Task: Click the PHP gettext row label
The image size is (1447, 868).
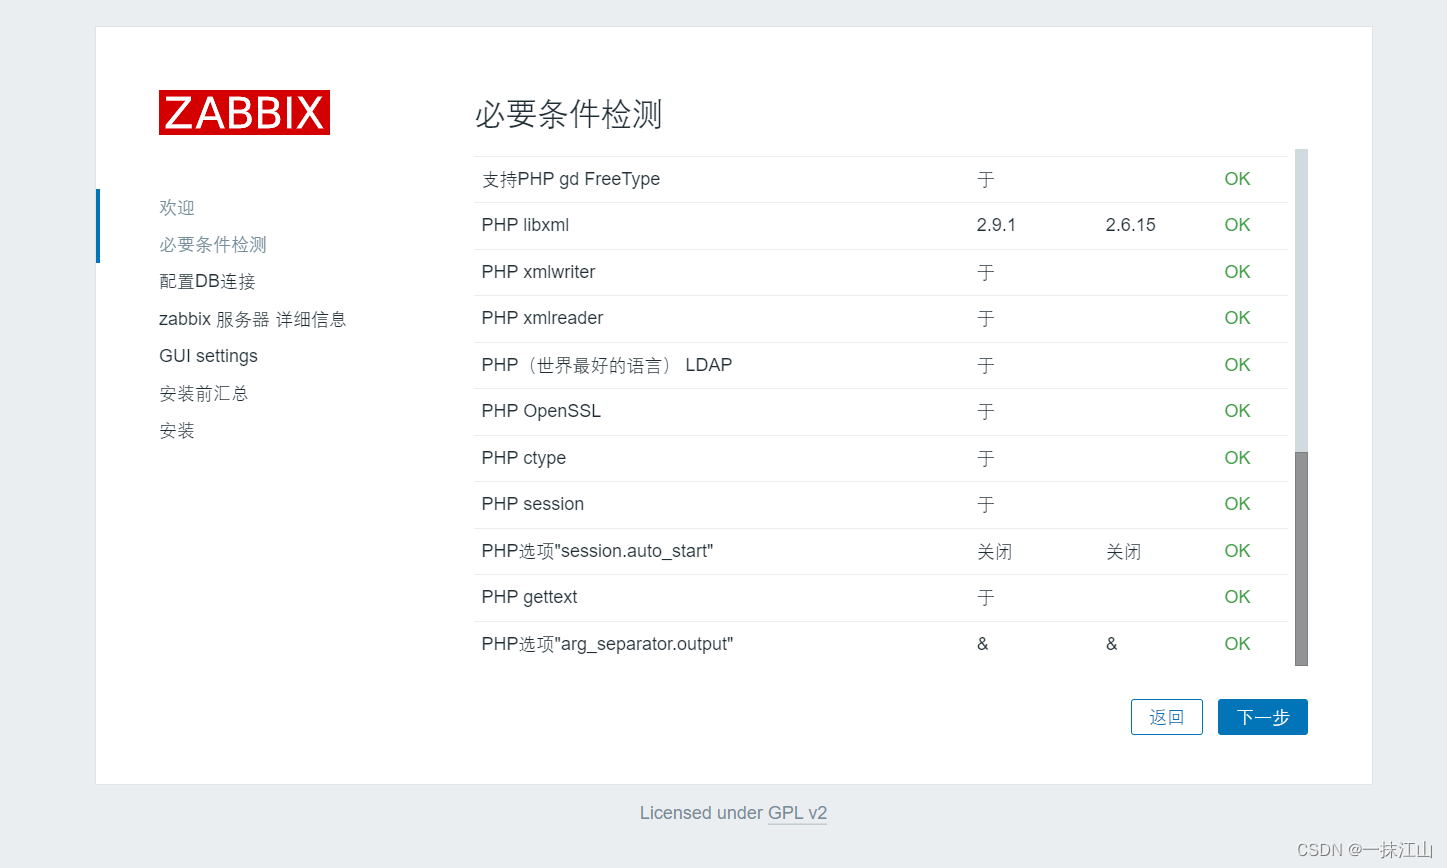Action: [x=530, y=597]
